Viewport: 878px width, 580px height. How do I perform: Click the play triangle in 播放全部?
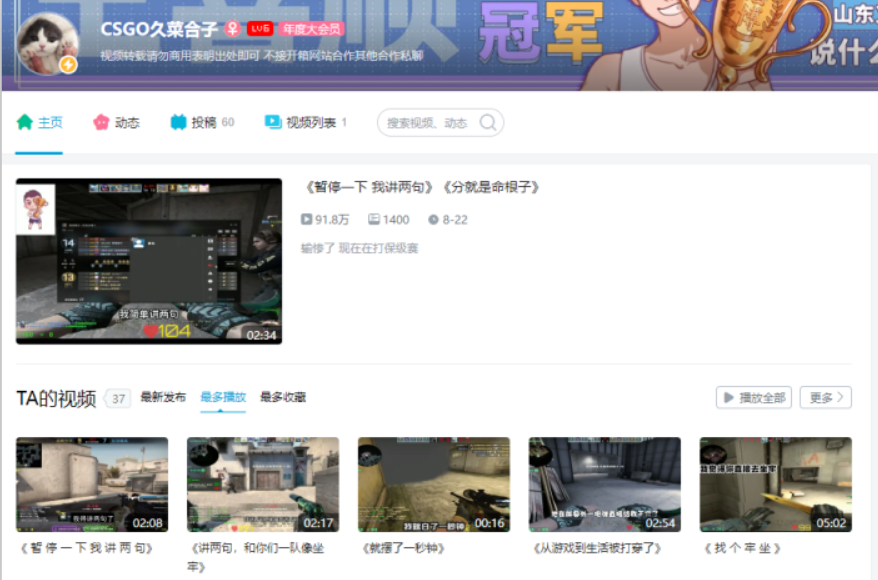[x=728, y=397]
